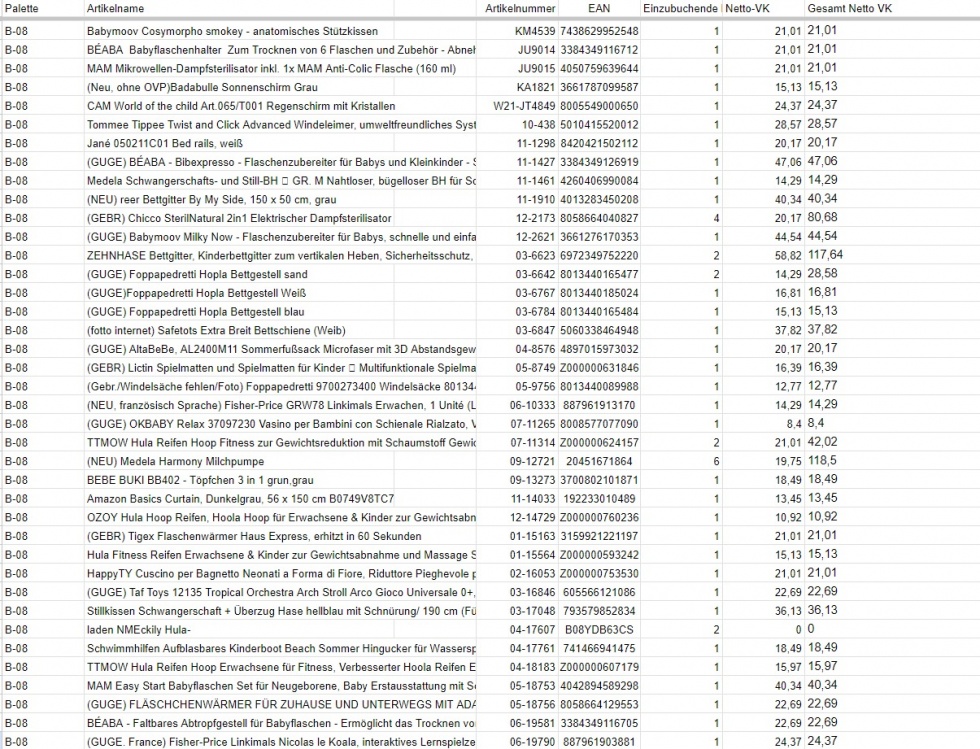Click the FLÄSCHCHENWÄRMER FÜR ZUHAUSE cell
The image size is (980, 749).
coord(280,705)
